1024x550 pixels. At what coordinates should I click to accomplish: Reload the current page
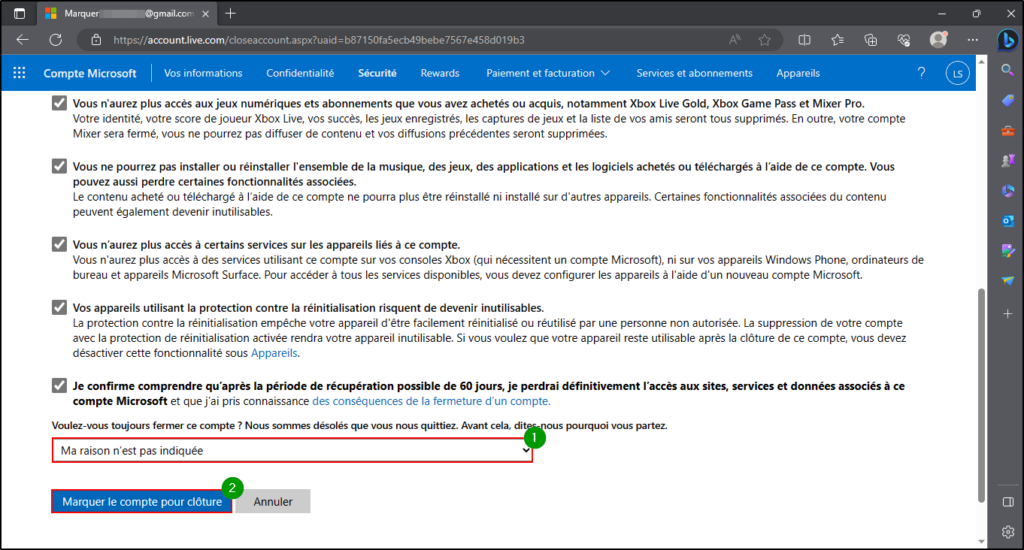[x=56, y=40]
